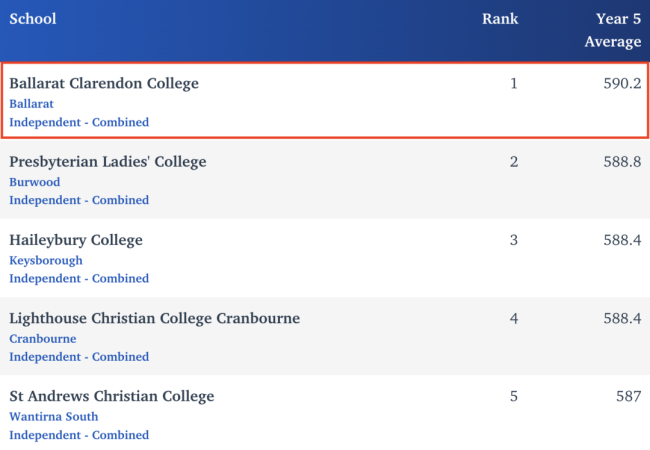
Task: Click the School column header
Action: point(33,19)
